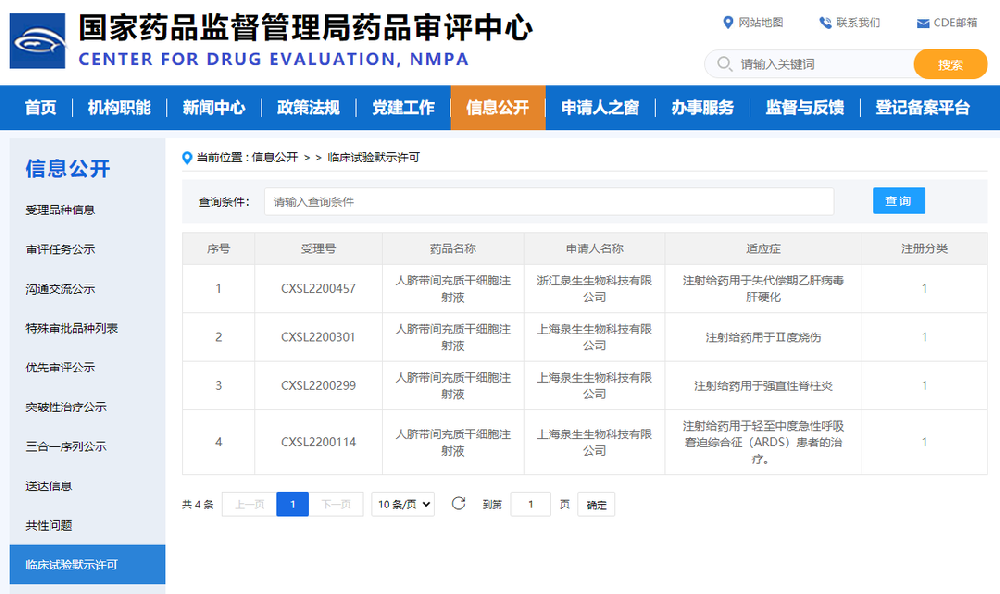This screenshot has width=1000, height=594.
Task: Click the breadcrumb location marker icon
Action: [184, 156]
